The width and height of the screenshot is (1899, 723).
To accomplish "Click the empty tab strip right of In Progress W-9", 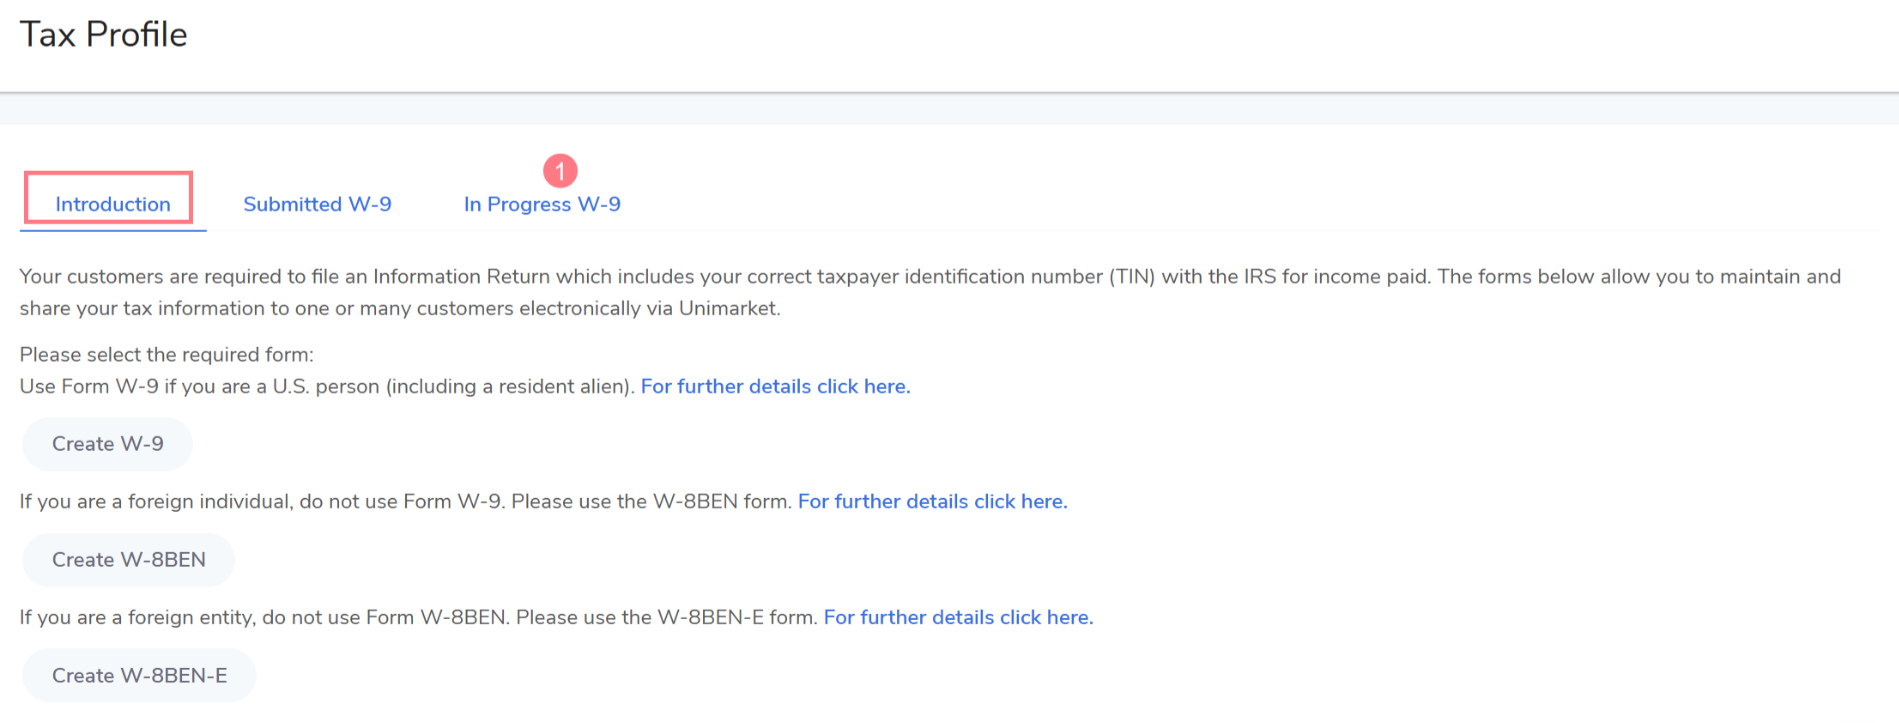I will [x=1200, y=204].
